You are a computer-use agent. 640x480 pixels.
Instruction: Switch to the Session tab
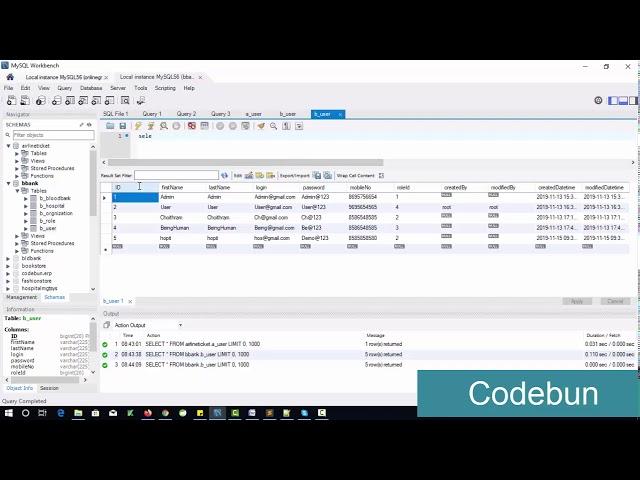point(49,388)
